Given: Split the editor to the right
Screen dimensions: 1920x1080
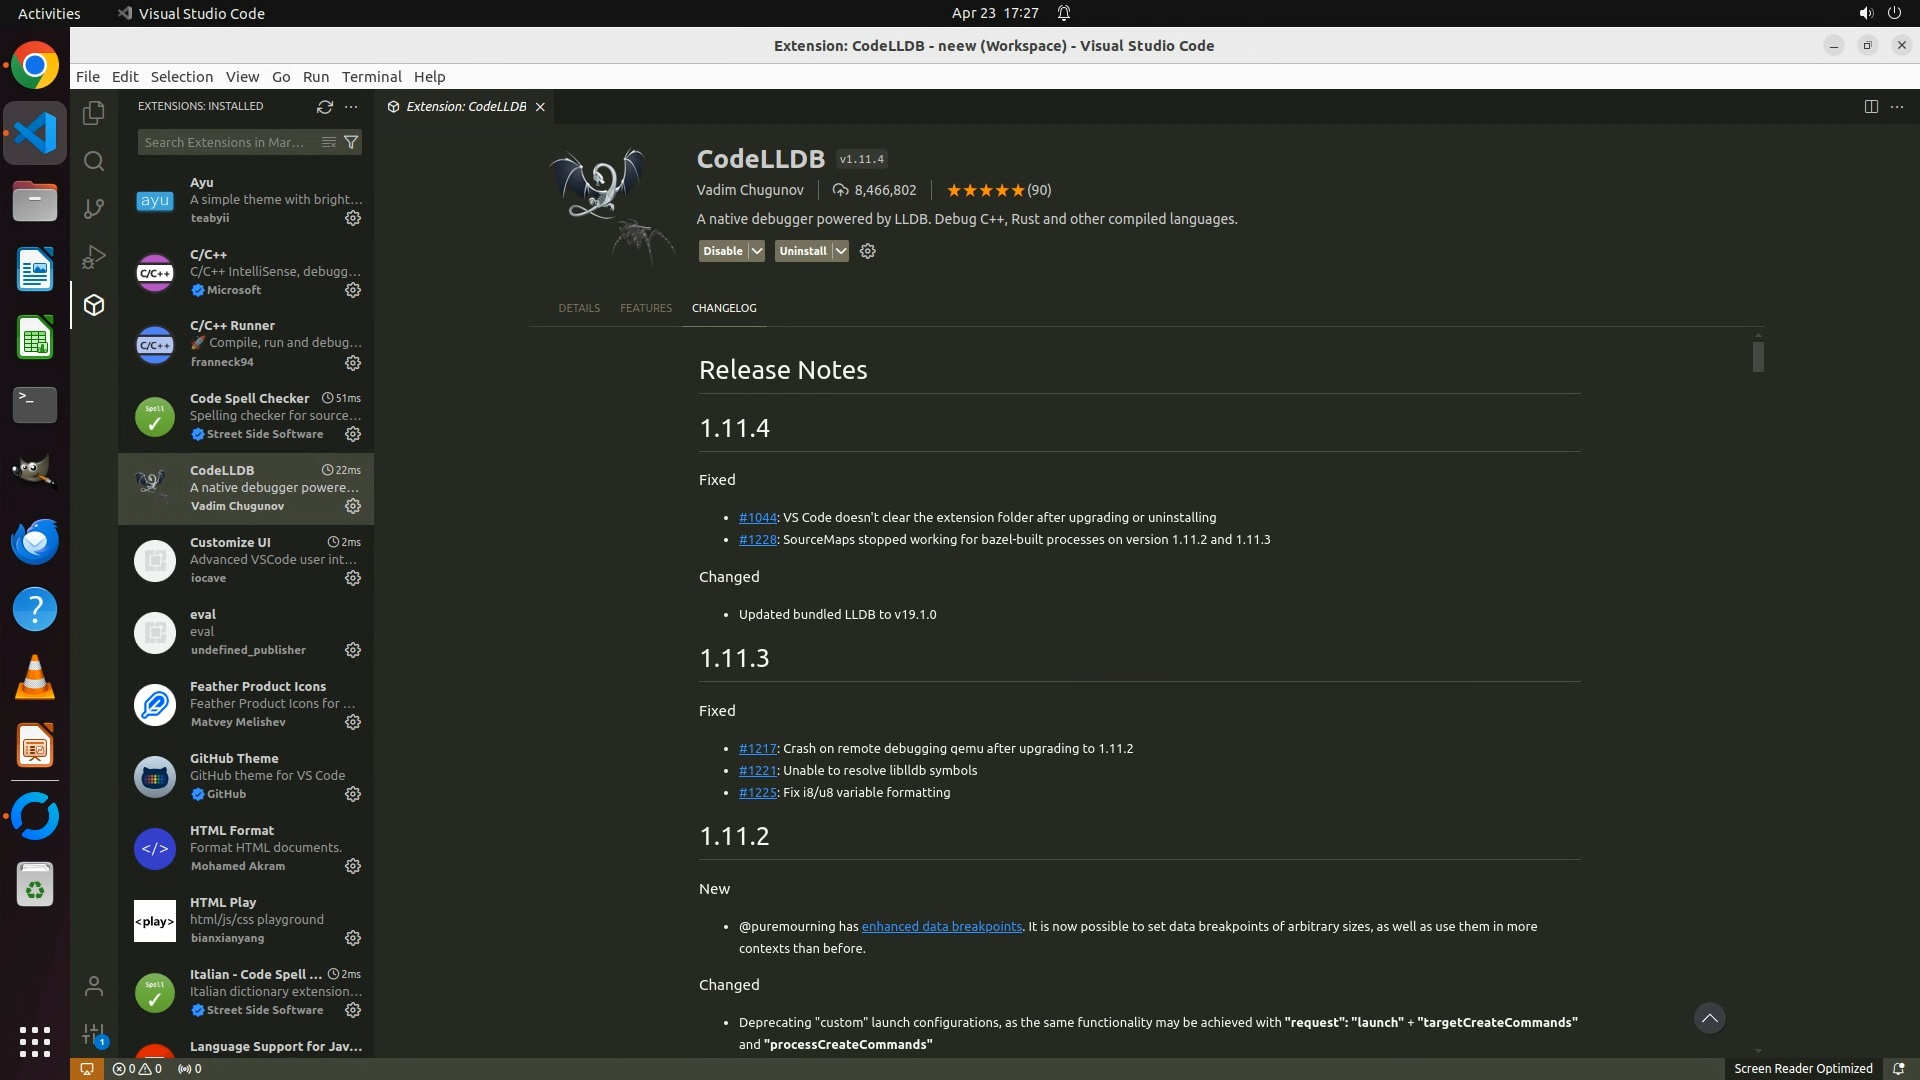Looking at the screenshot, I should click(1871, 106).
